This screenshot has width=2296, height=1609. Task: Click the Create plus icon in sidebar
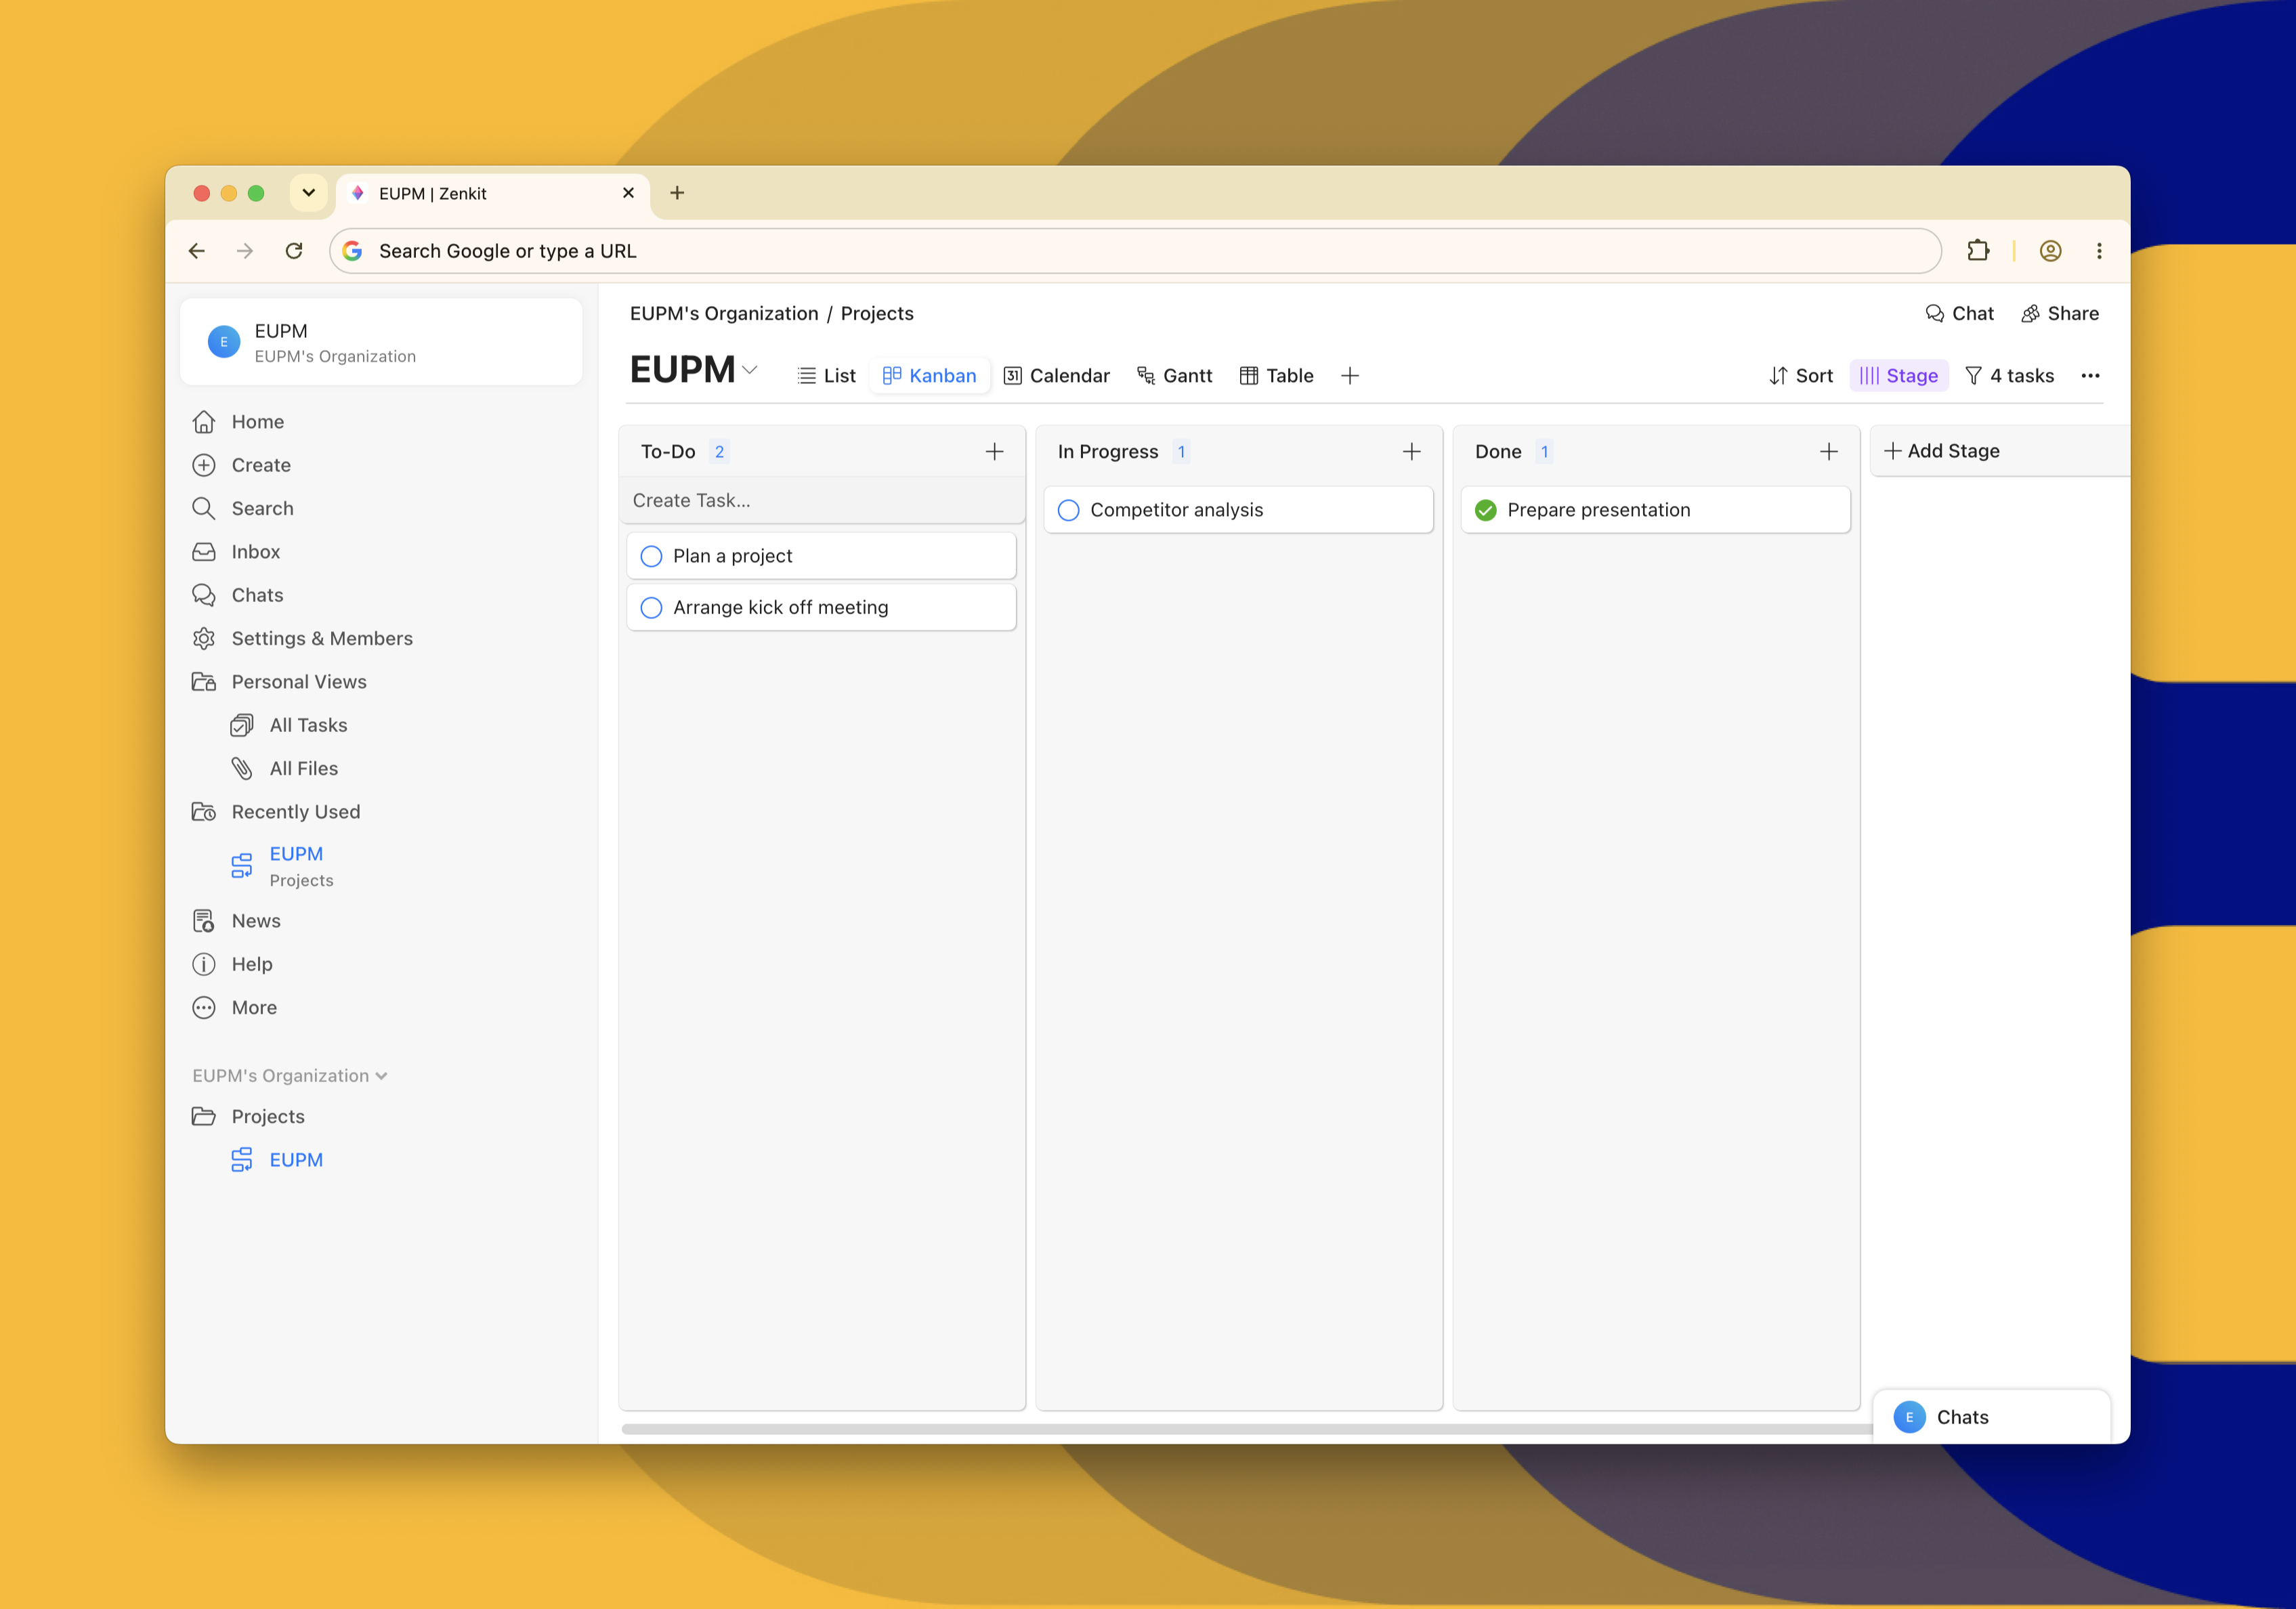pyautogui.click(x=204, y=465)
